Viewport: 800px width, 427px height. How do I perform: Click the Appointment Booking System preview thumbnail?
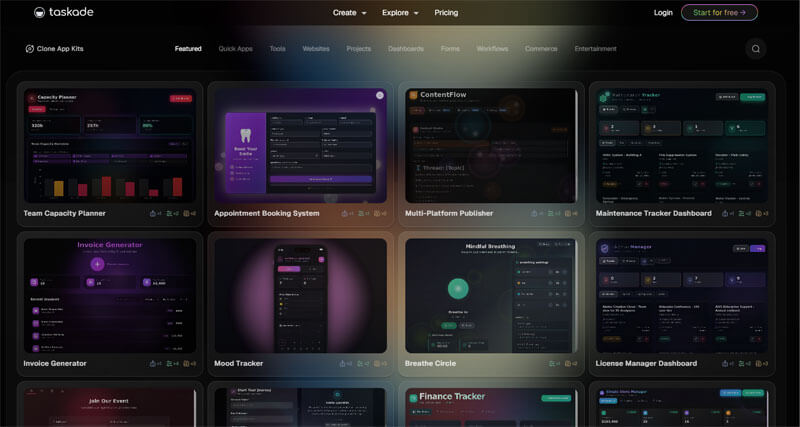click(x=301, y=145)
